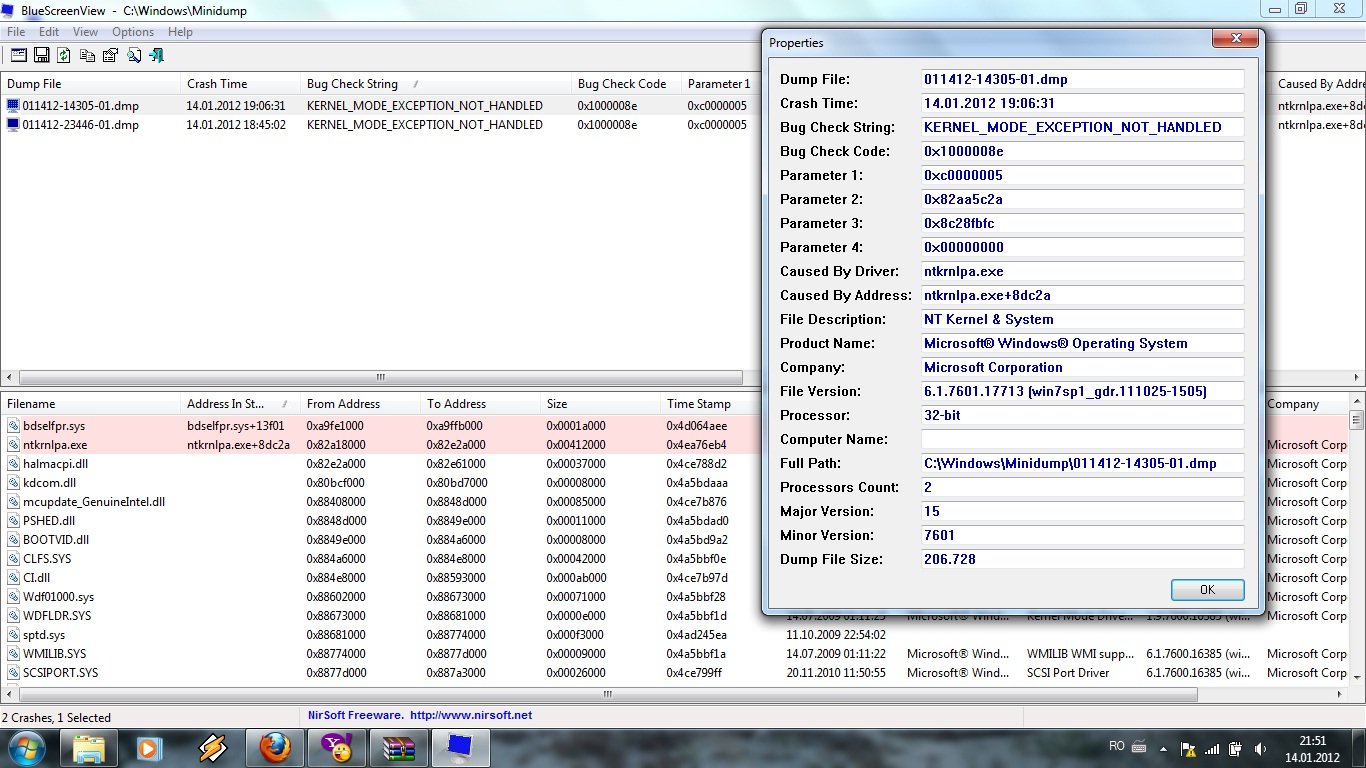
Task: Open the View menu
Action: pyautogui.click(x=85, y=32)
